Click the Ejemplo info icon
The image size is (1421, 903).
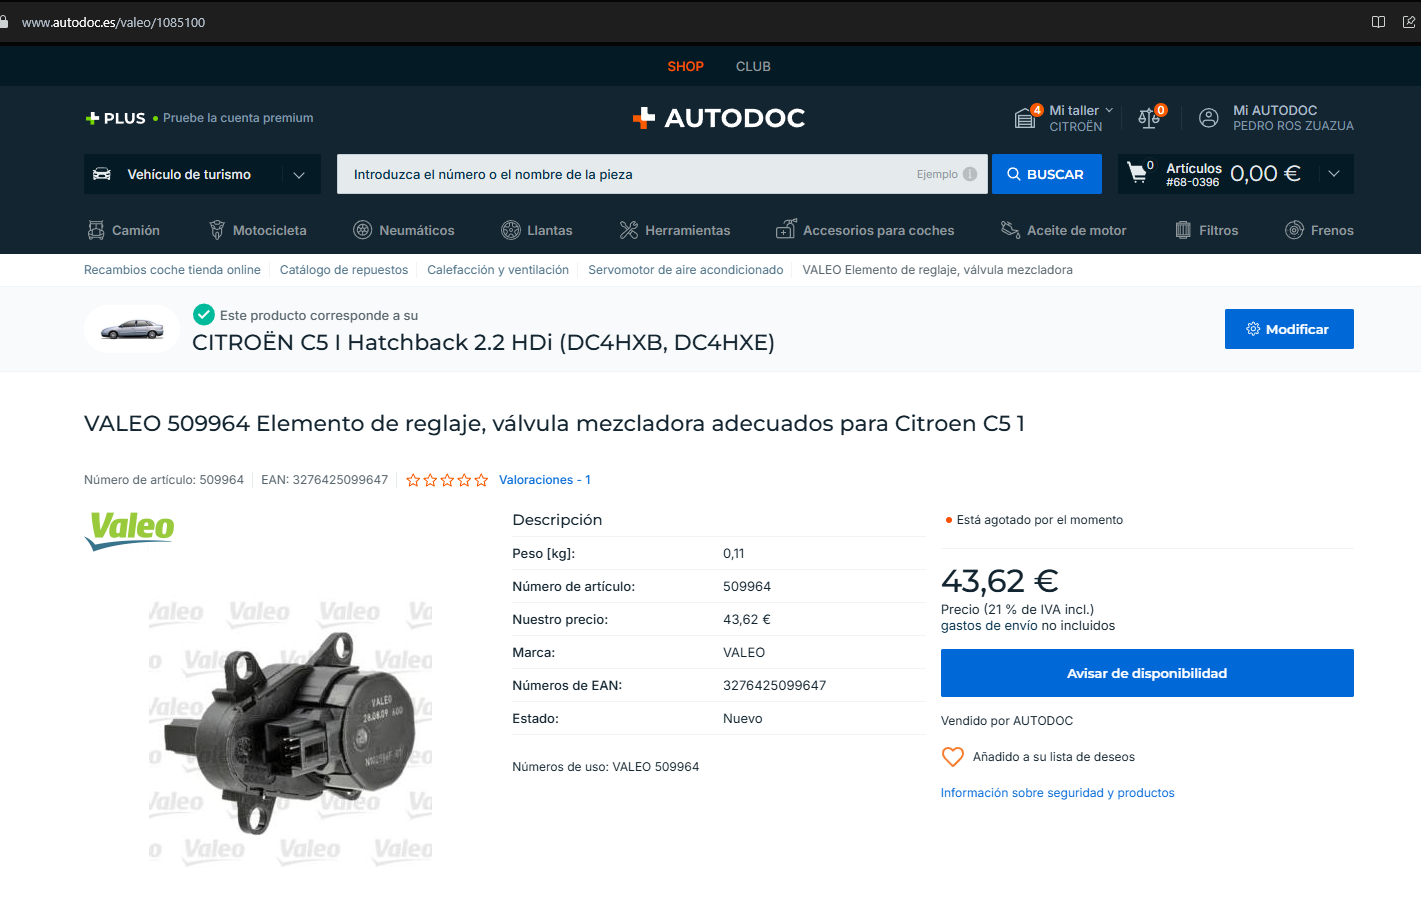click(x=969, y=174)
